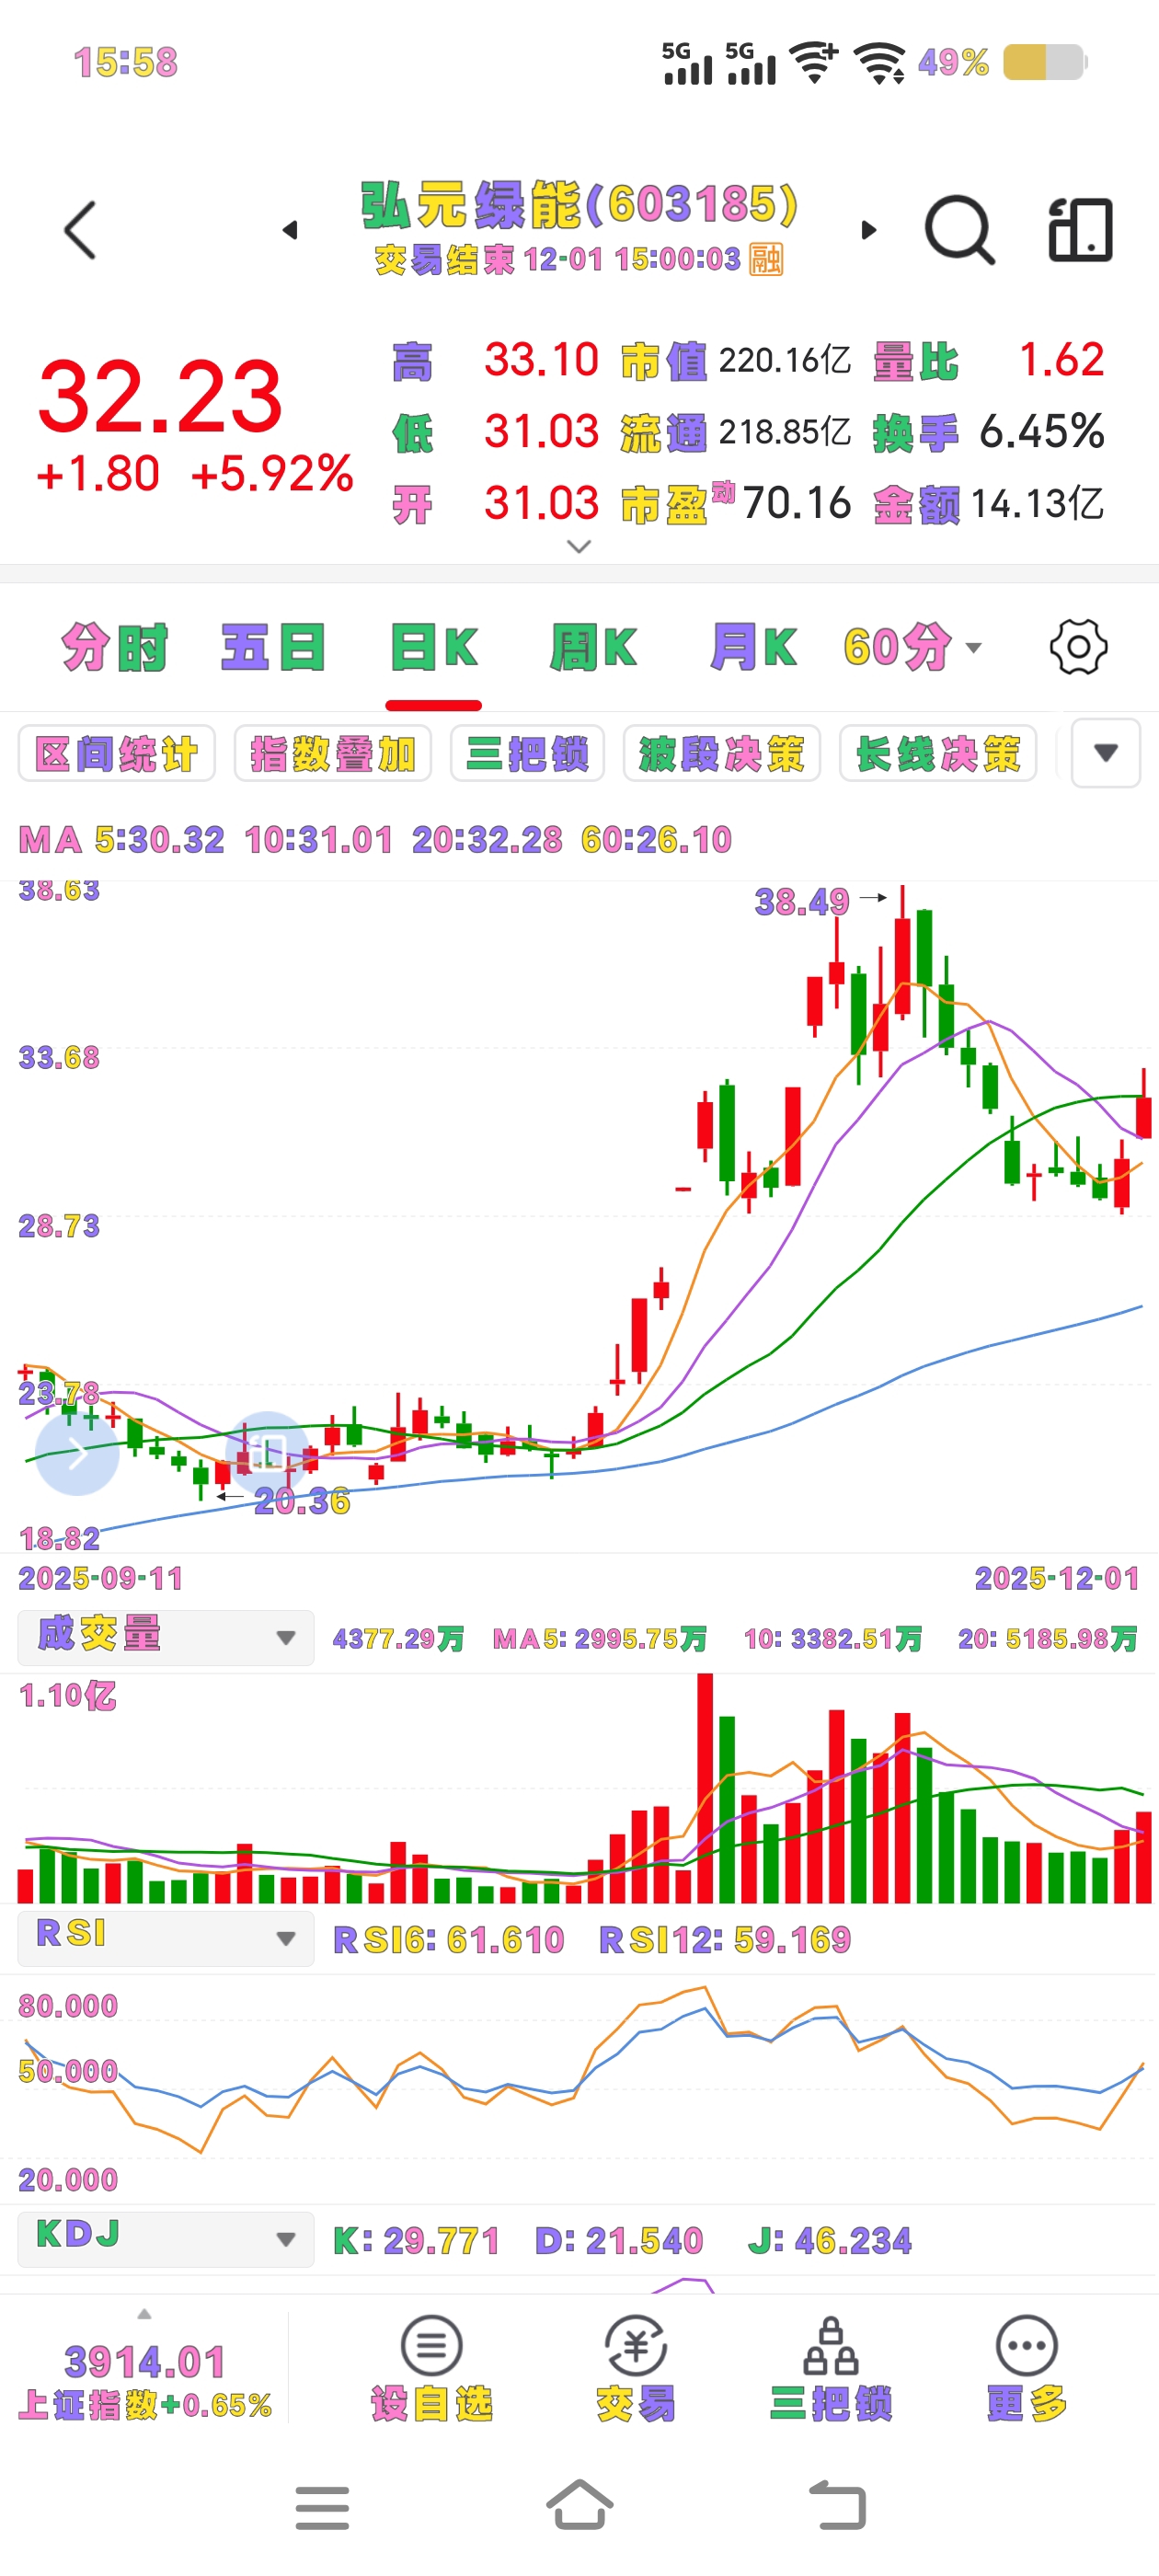Image resolution: width=1159 pixels, height=2576 pixels.
Task: Tap the MA5: 2995.75万 volume value
Action: [x=600, y=1639]
